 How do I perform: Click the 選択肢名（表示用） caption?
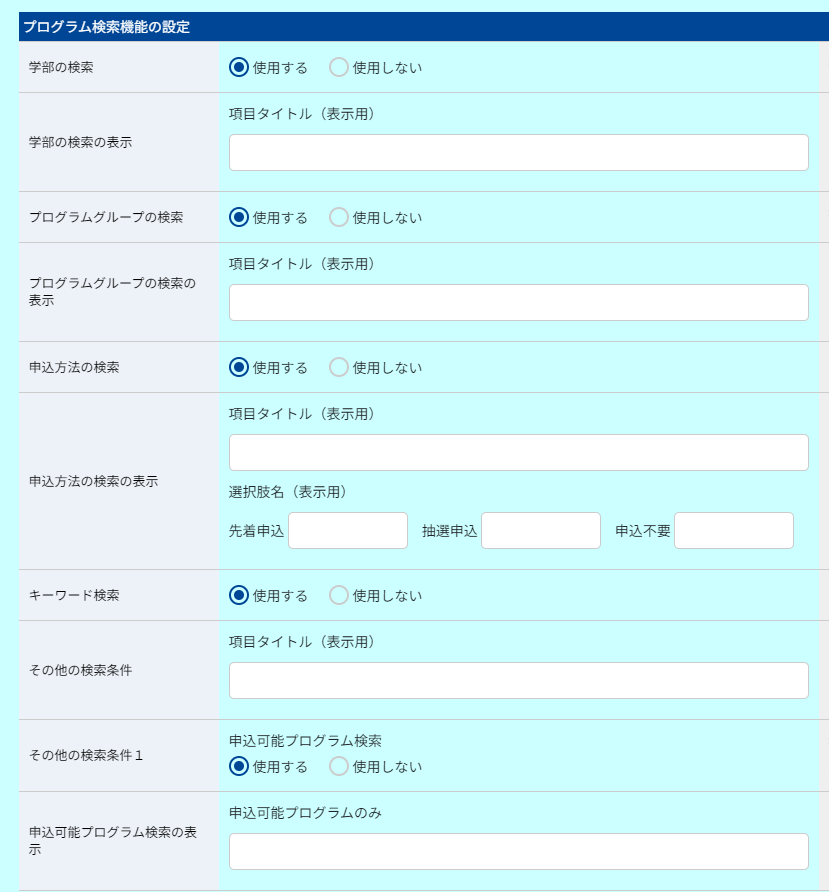click(290, 492)
